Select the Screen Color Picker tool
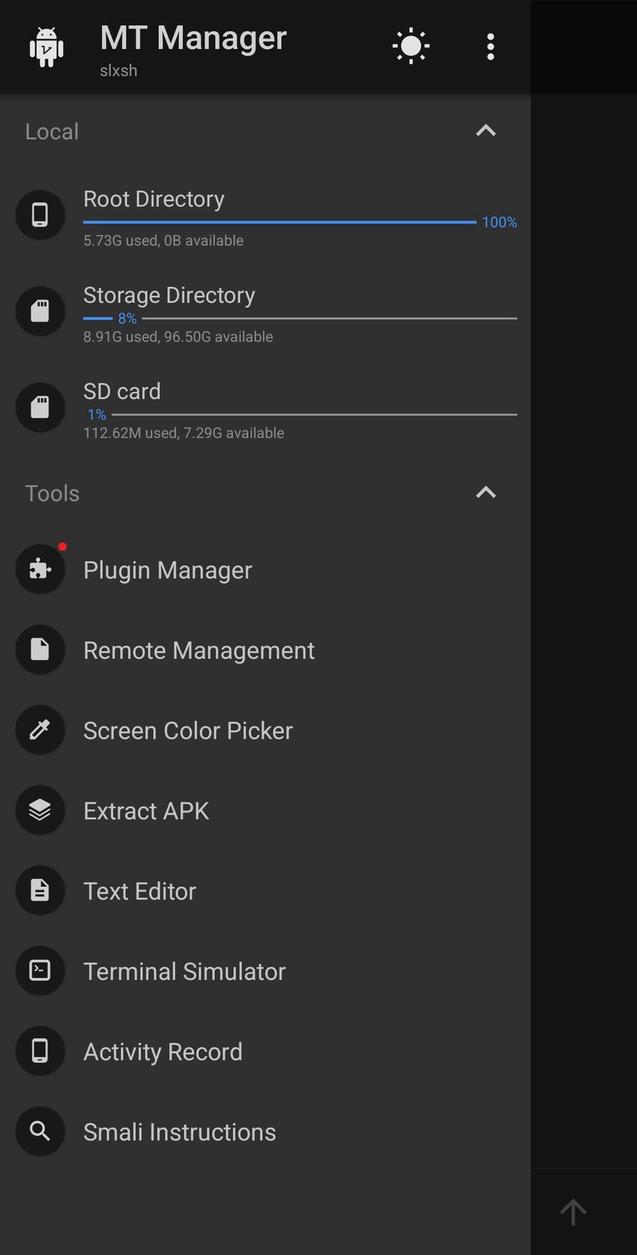637x1255 pixels. [x=188, y=730]
